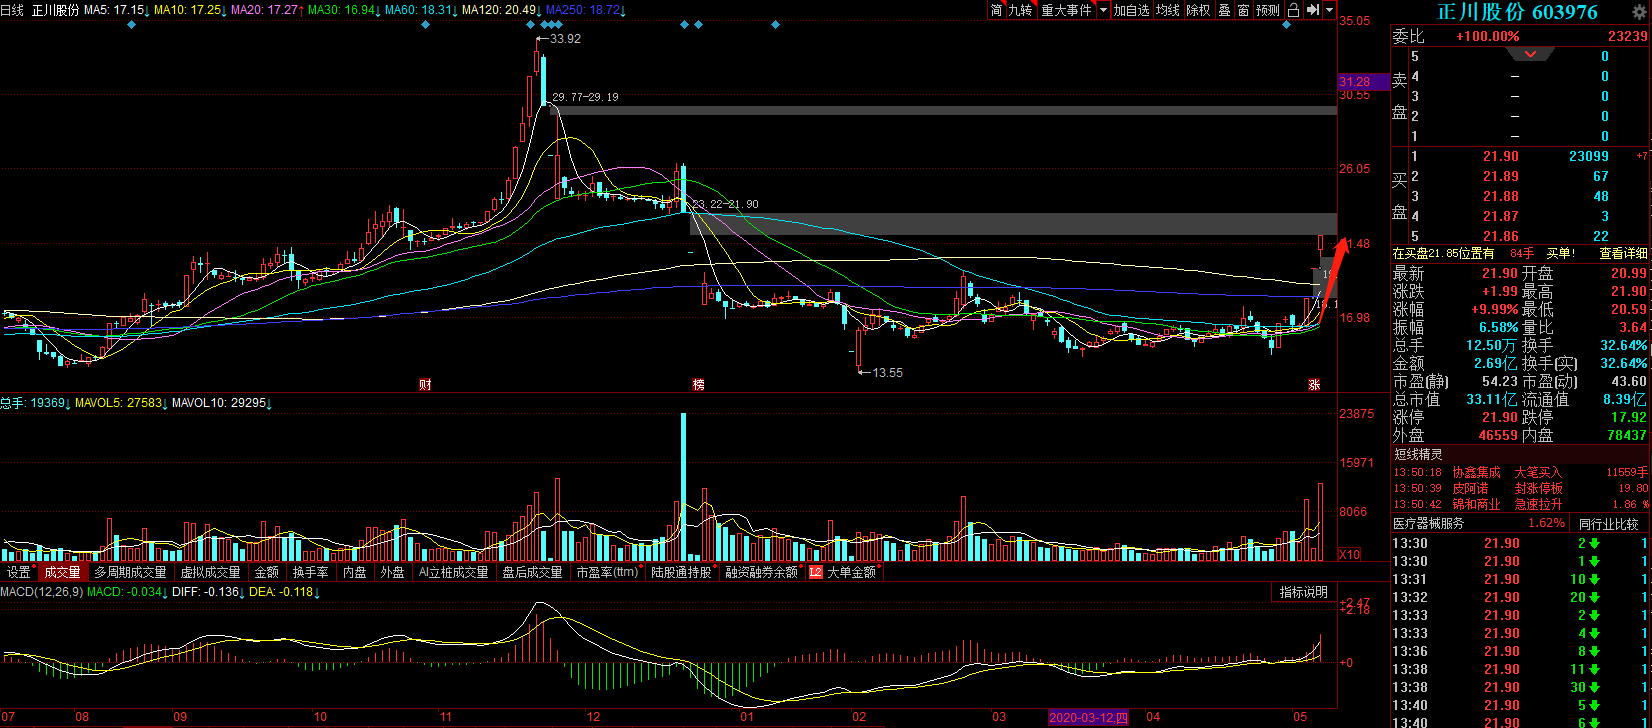1652x728 pixels.
Task: Open the gear settings icon beside stock title
Action: (x=1641, y=13)
